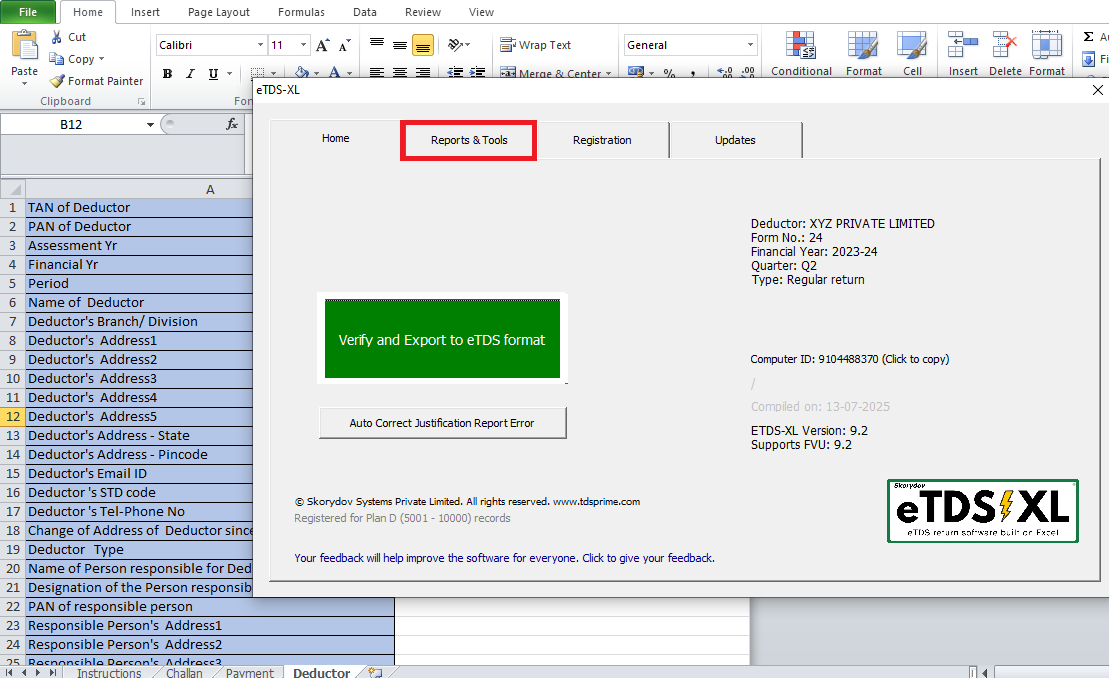Click the feedback link at dialog bottom

point(504,558)
